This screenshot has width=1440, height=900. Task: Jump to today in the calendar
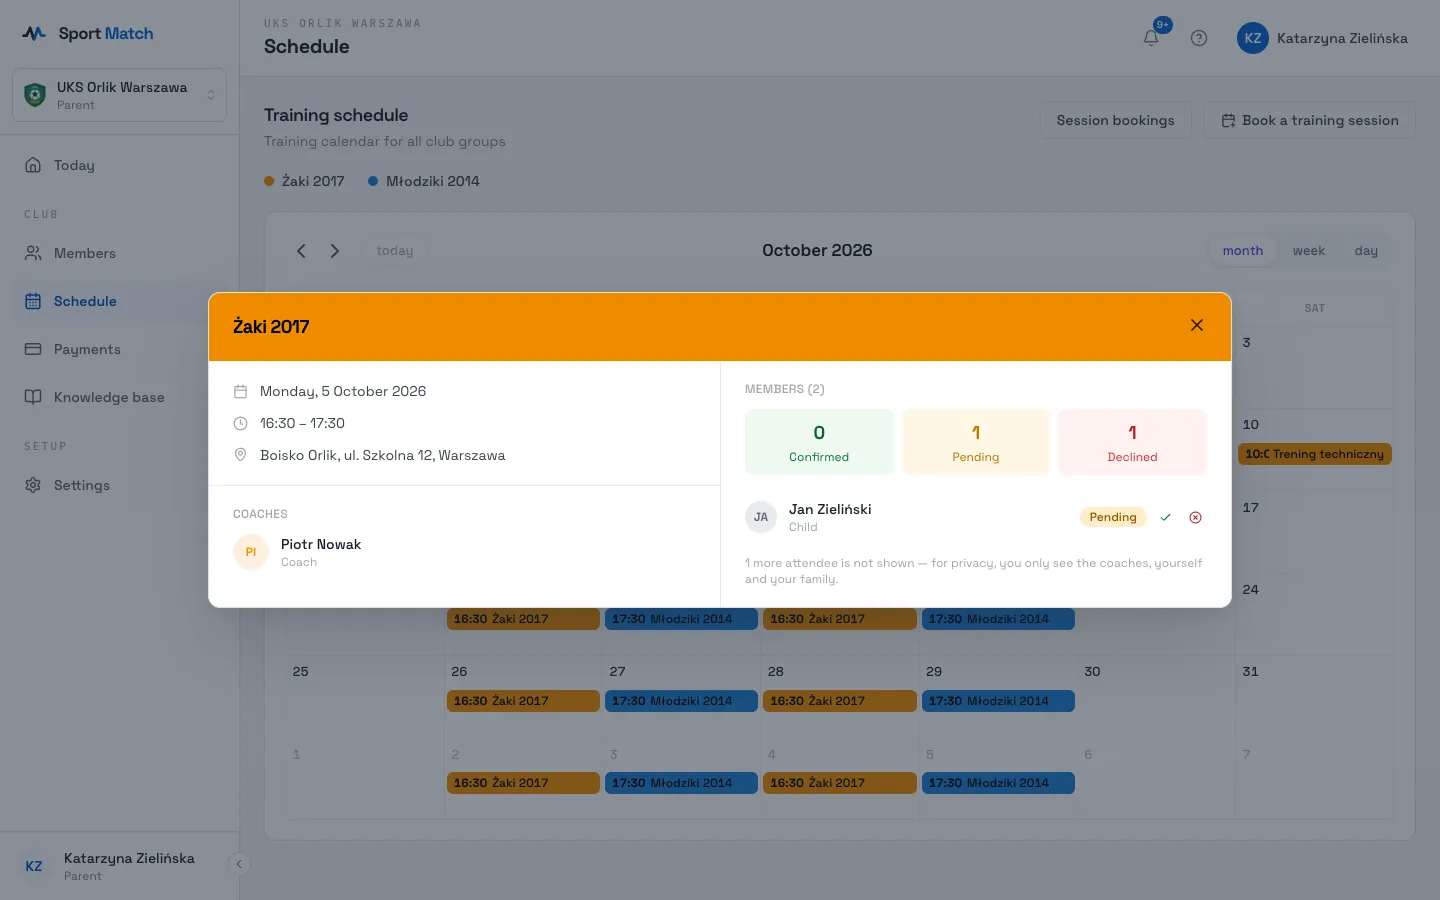pyautogui.click(x=395, y=251)
